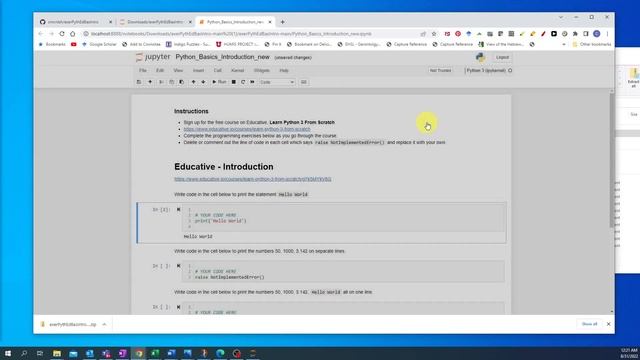Rename notebook via Python_Basics_Introduction_new title
Screen dimensions: 640x360
tap(222, 57)
